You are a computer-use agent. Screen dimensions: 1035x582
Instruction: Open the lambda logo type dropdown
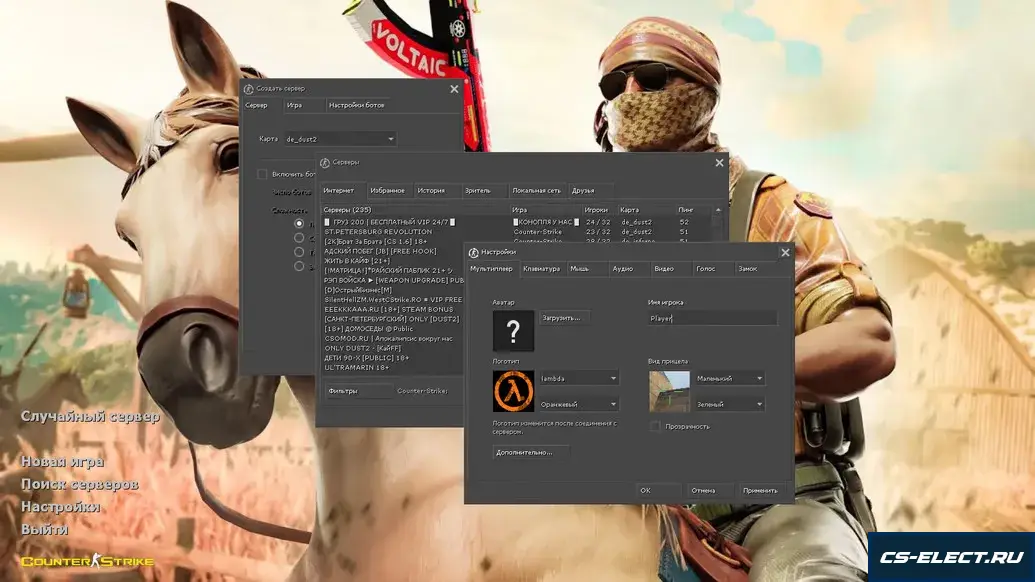(x=579, y=378)
